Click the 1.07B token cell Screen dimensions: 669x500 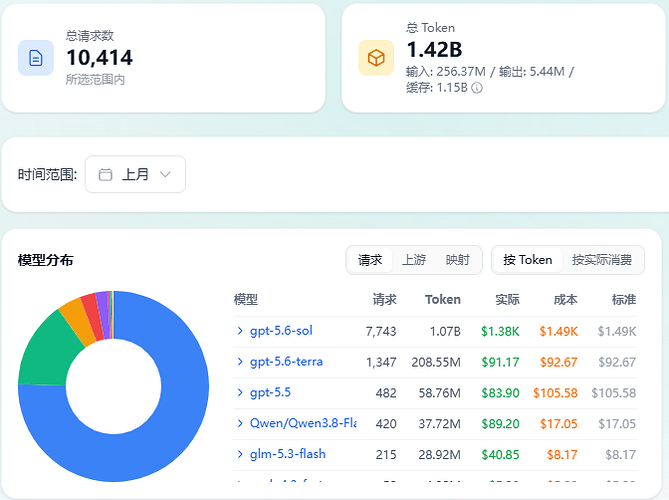(x=445, y=331)
